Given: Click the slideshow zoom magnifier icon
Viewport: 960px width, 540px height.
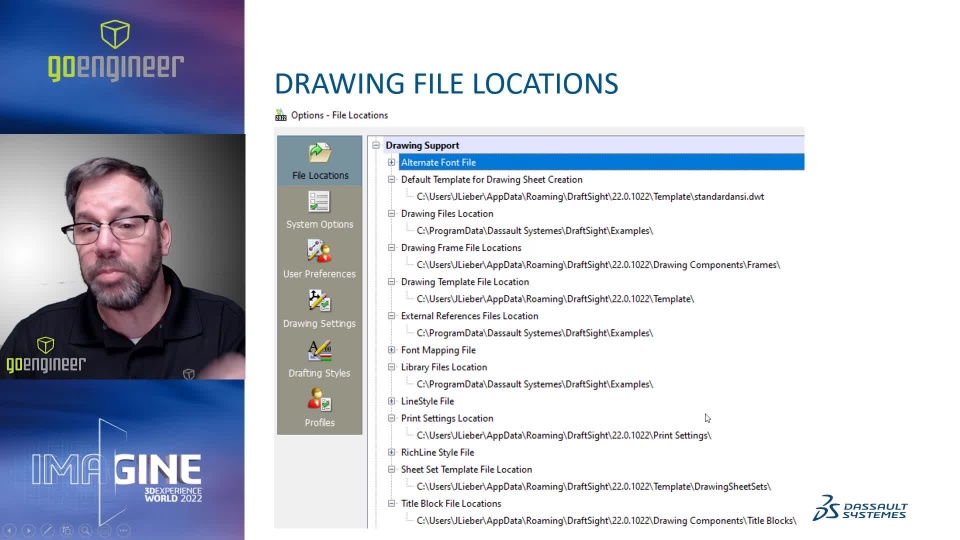Looking at the screenshot, I should pos(86,530).
